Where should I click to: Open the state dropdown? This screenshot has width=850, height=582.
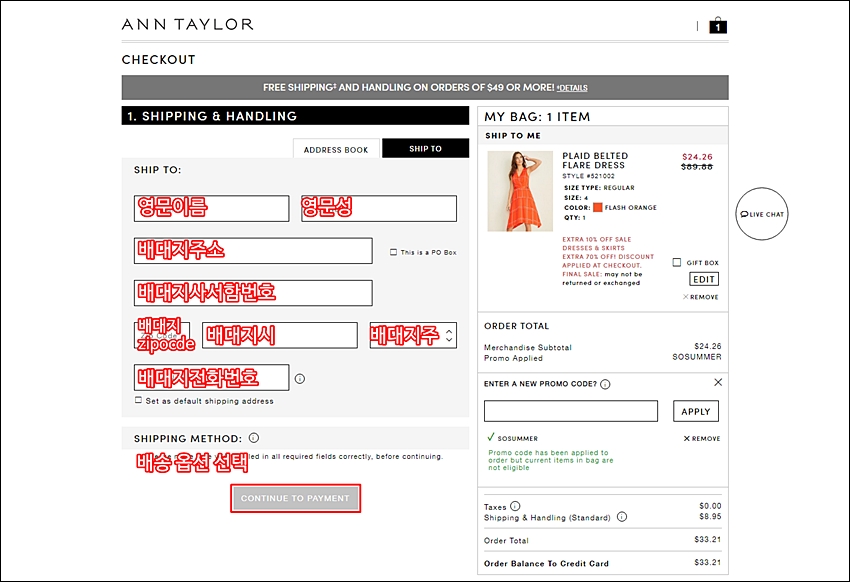[x=413, y=335]
